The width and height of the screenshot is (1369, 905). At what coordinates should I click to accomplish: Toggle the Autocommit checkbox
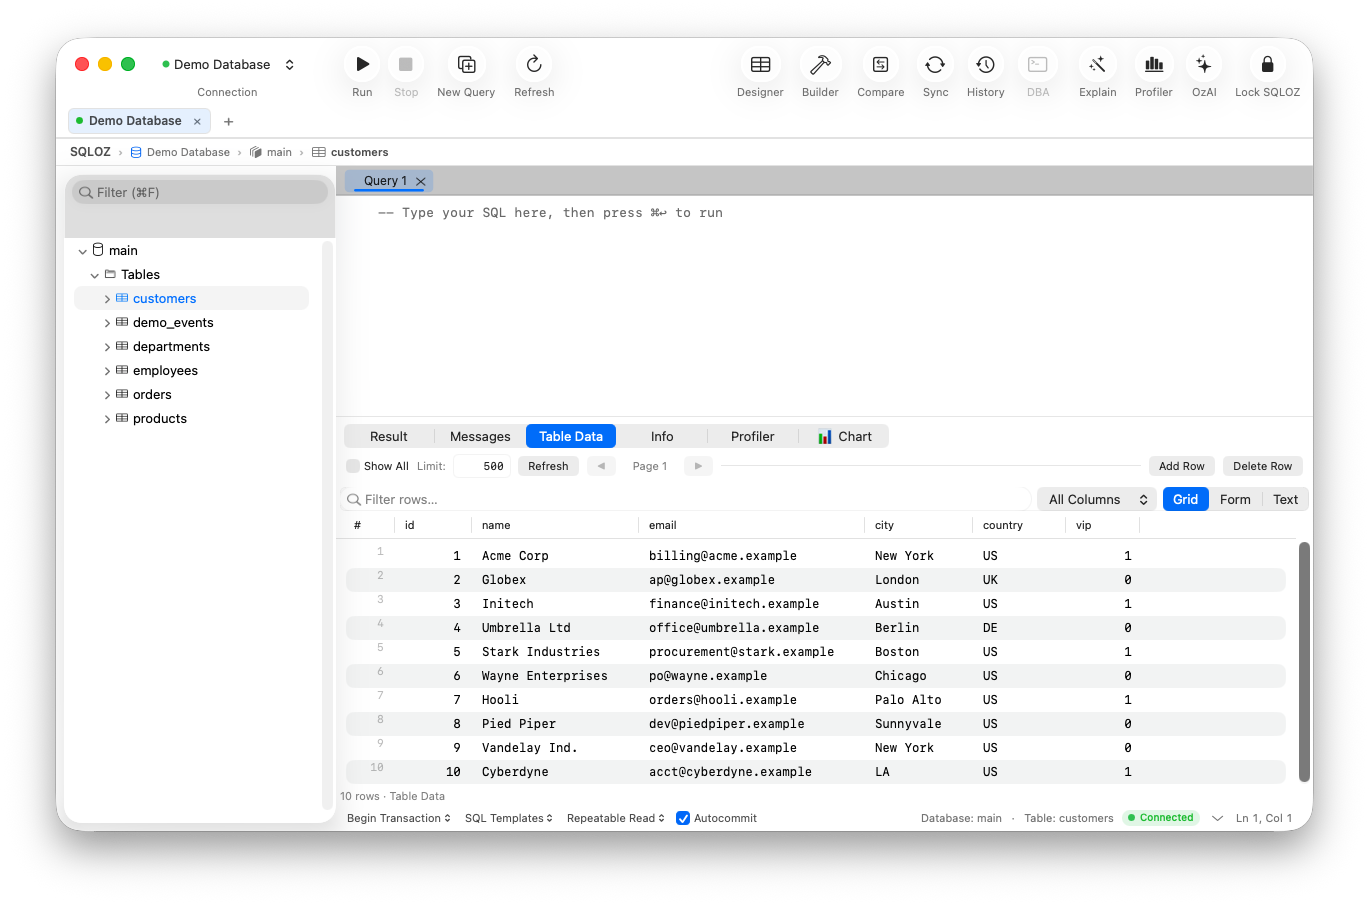coord(683,818)
